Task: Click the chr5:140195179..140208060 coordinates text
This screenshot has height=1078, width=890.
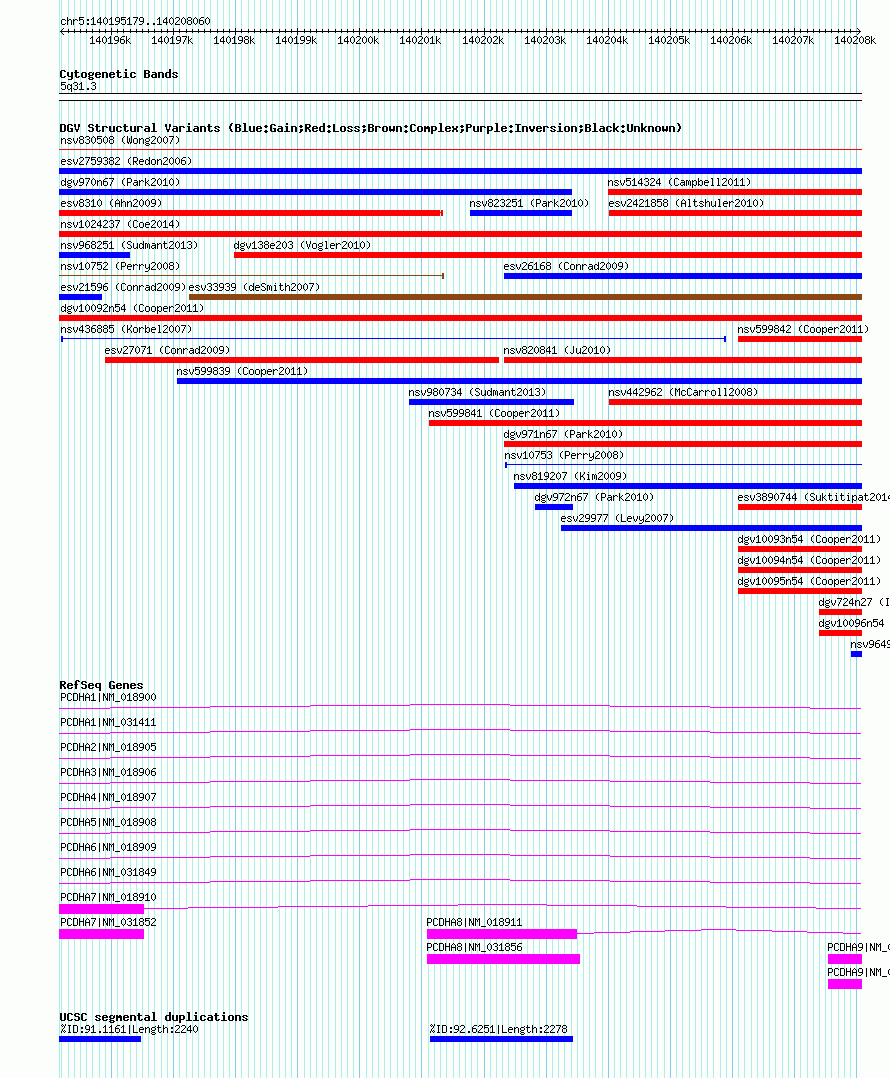Action: [135, 21]
